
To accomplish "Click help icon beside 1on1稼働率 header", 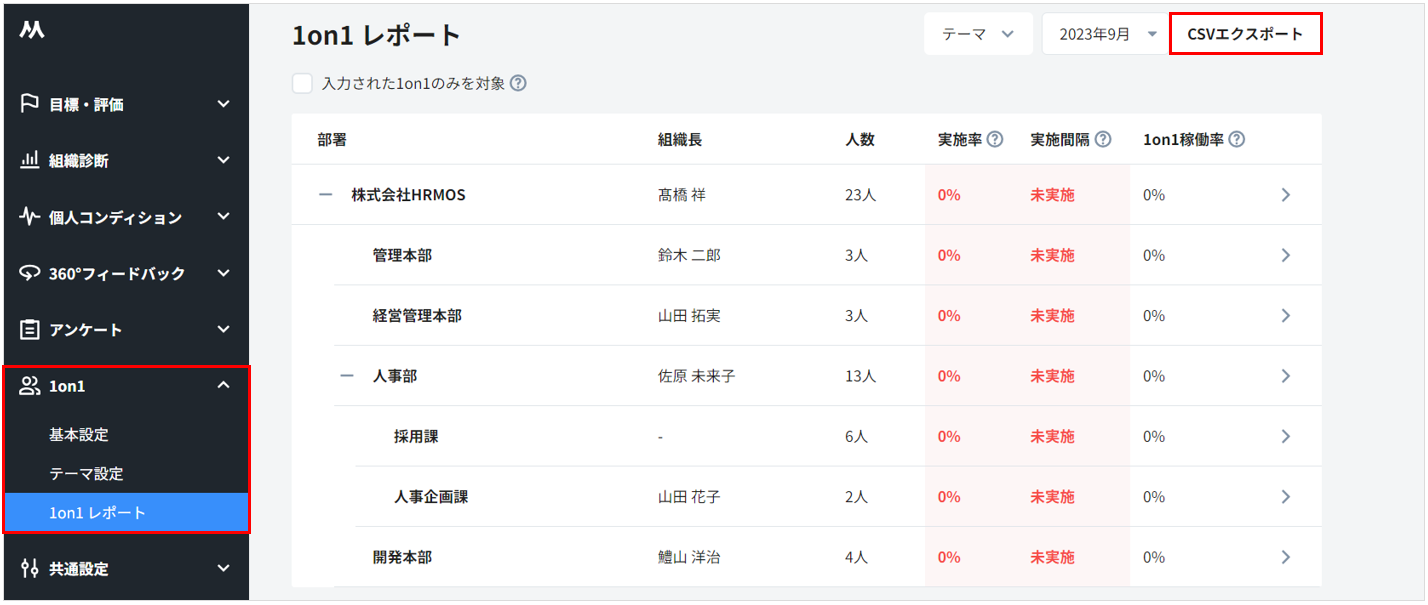I will coord(1236,140).
